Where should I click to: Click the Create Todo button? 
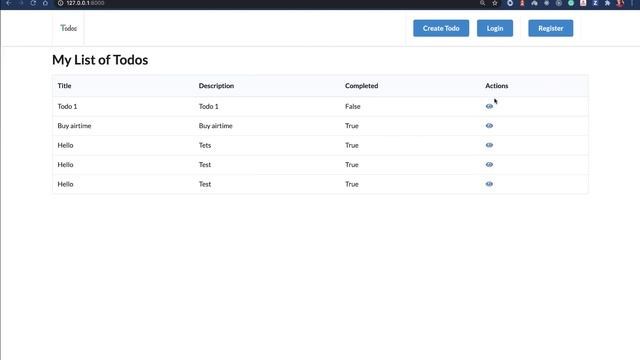pyautogui.click(x=441, y=28)
